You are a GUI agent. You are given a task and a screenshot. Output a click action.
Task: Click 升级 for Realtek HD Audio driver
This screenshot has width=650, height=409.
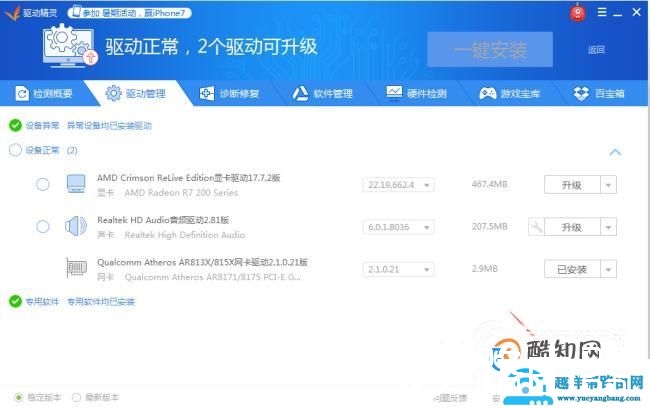coord(572,227)
